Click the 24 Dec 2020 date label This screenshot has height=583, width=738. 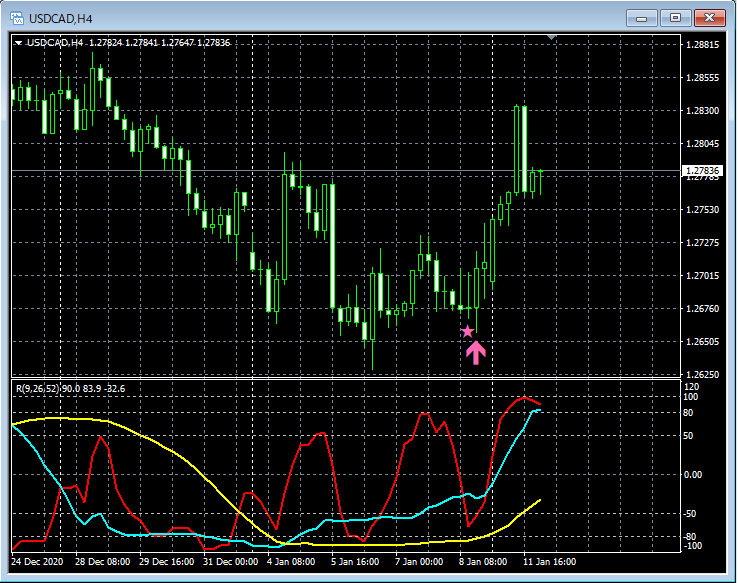tap(38, 562)
